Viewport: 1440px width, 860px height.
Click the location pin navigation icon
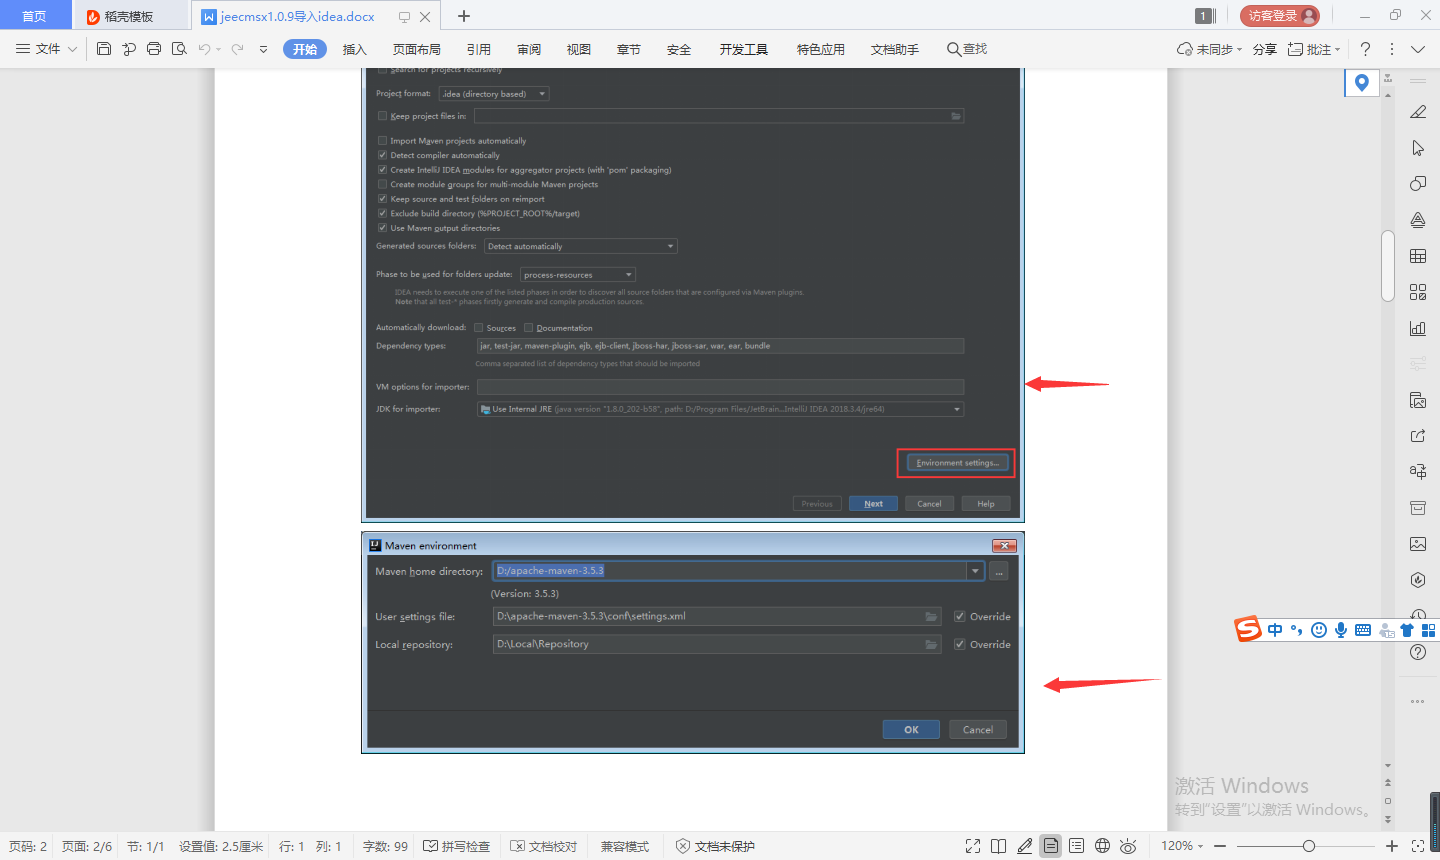(1361, 83)
